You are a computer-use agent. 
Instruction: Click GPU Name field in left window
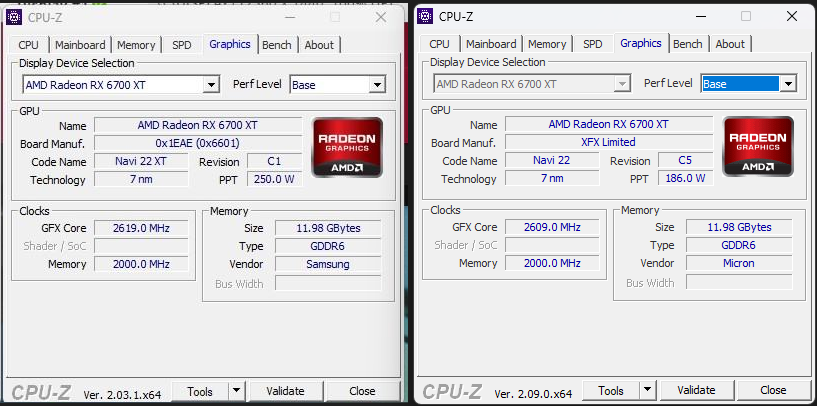[197, 125]
